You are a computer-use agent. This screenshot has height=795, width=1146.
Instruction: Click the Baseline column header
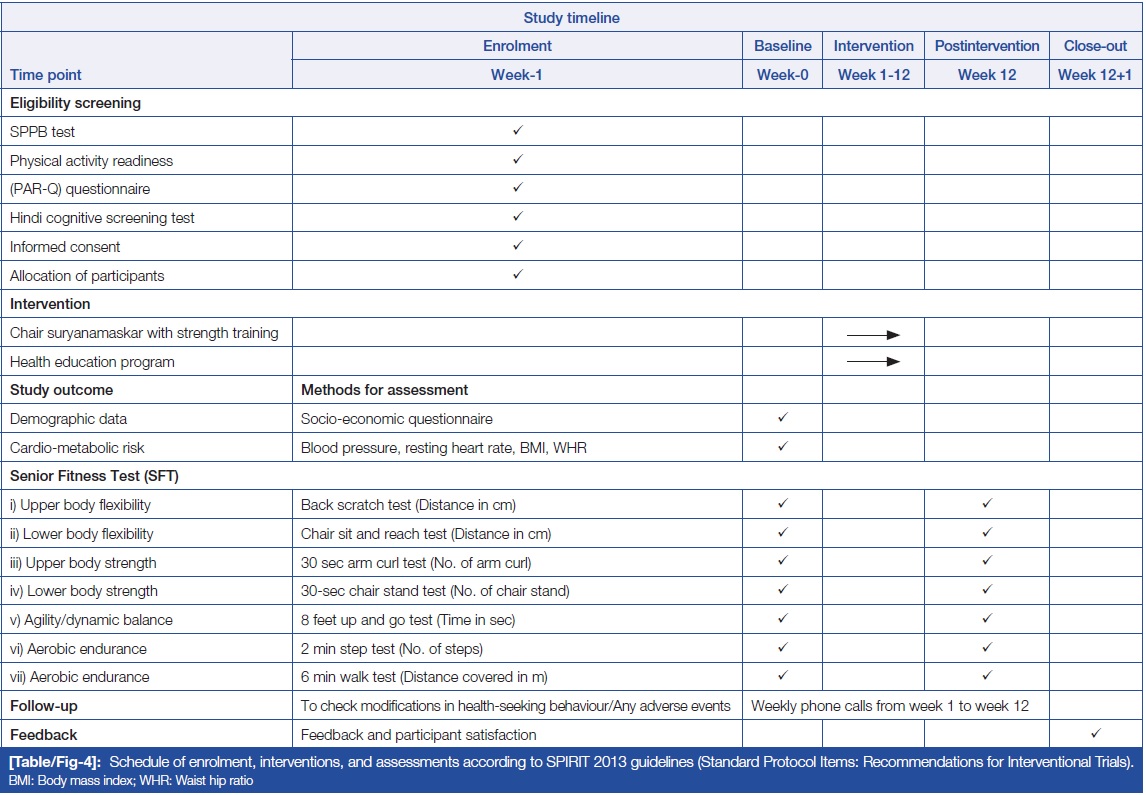coord(782,46)
